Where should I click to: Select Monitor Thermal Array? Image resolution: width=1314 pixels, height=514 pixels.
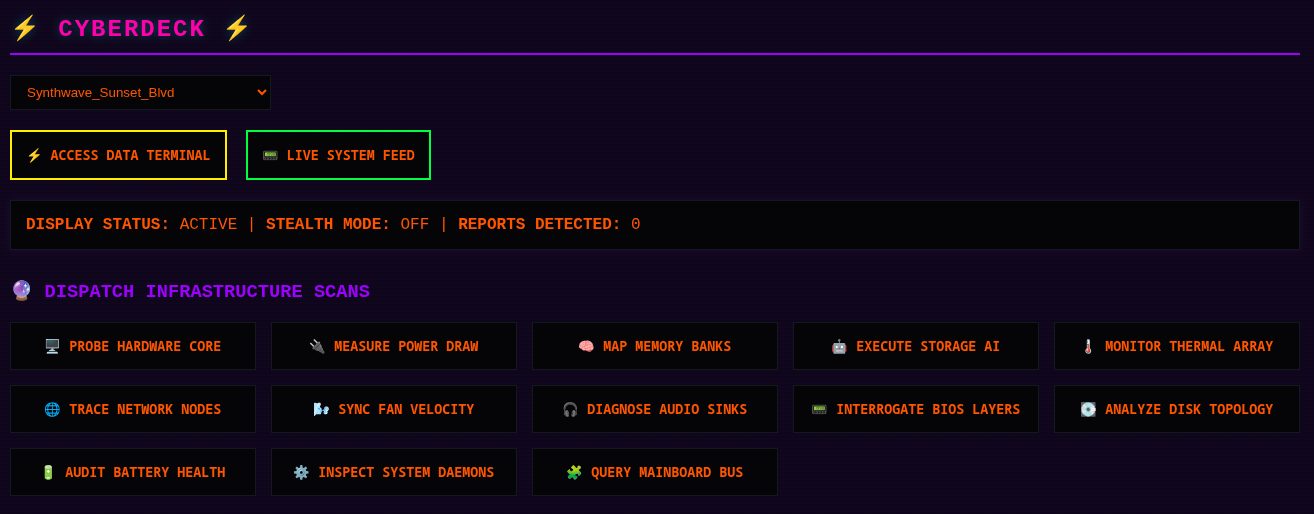point(1177,346)
